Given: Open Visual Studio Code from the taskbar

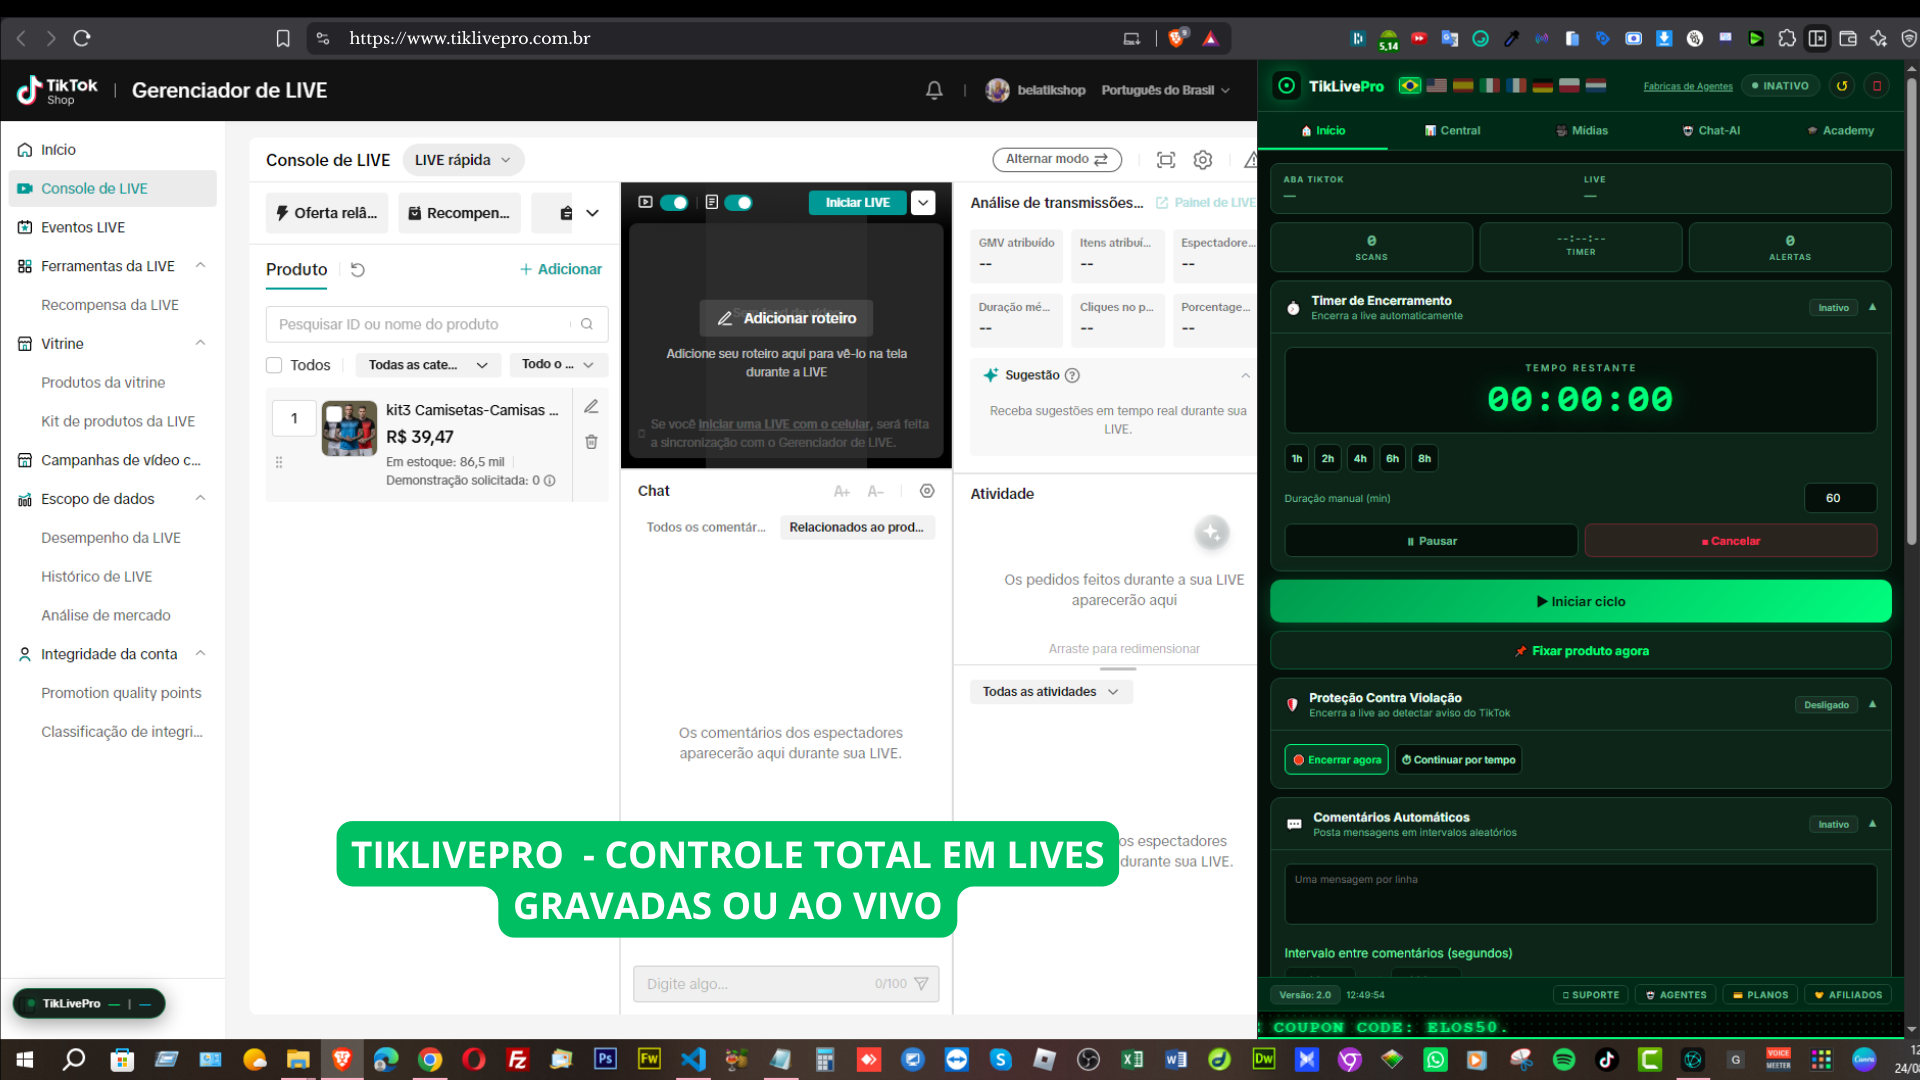Looking at the screenshot, I should [692, 1059].
